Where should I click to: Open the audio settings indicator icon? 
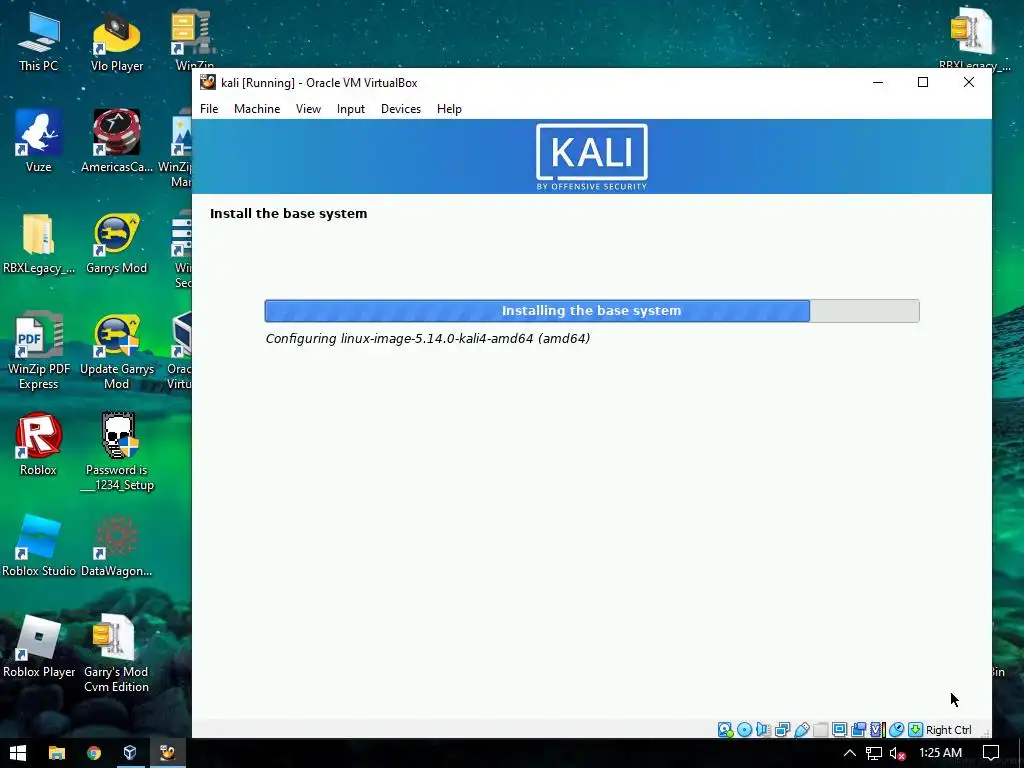[763, 729]
